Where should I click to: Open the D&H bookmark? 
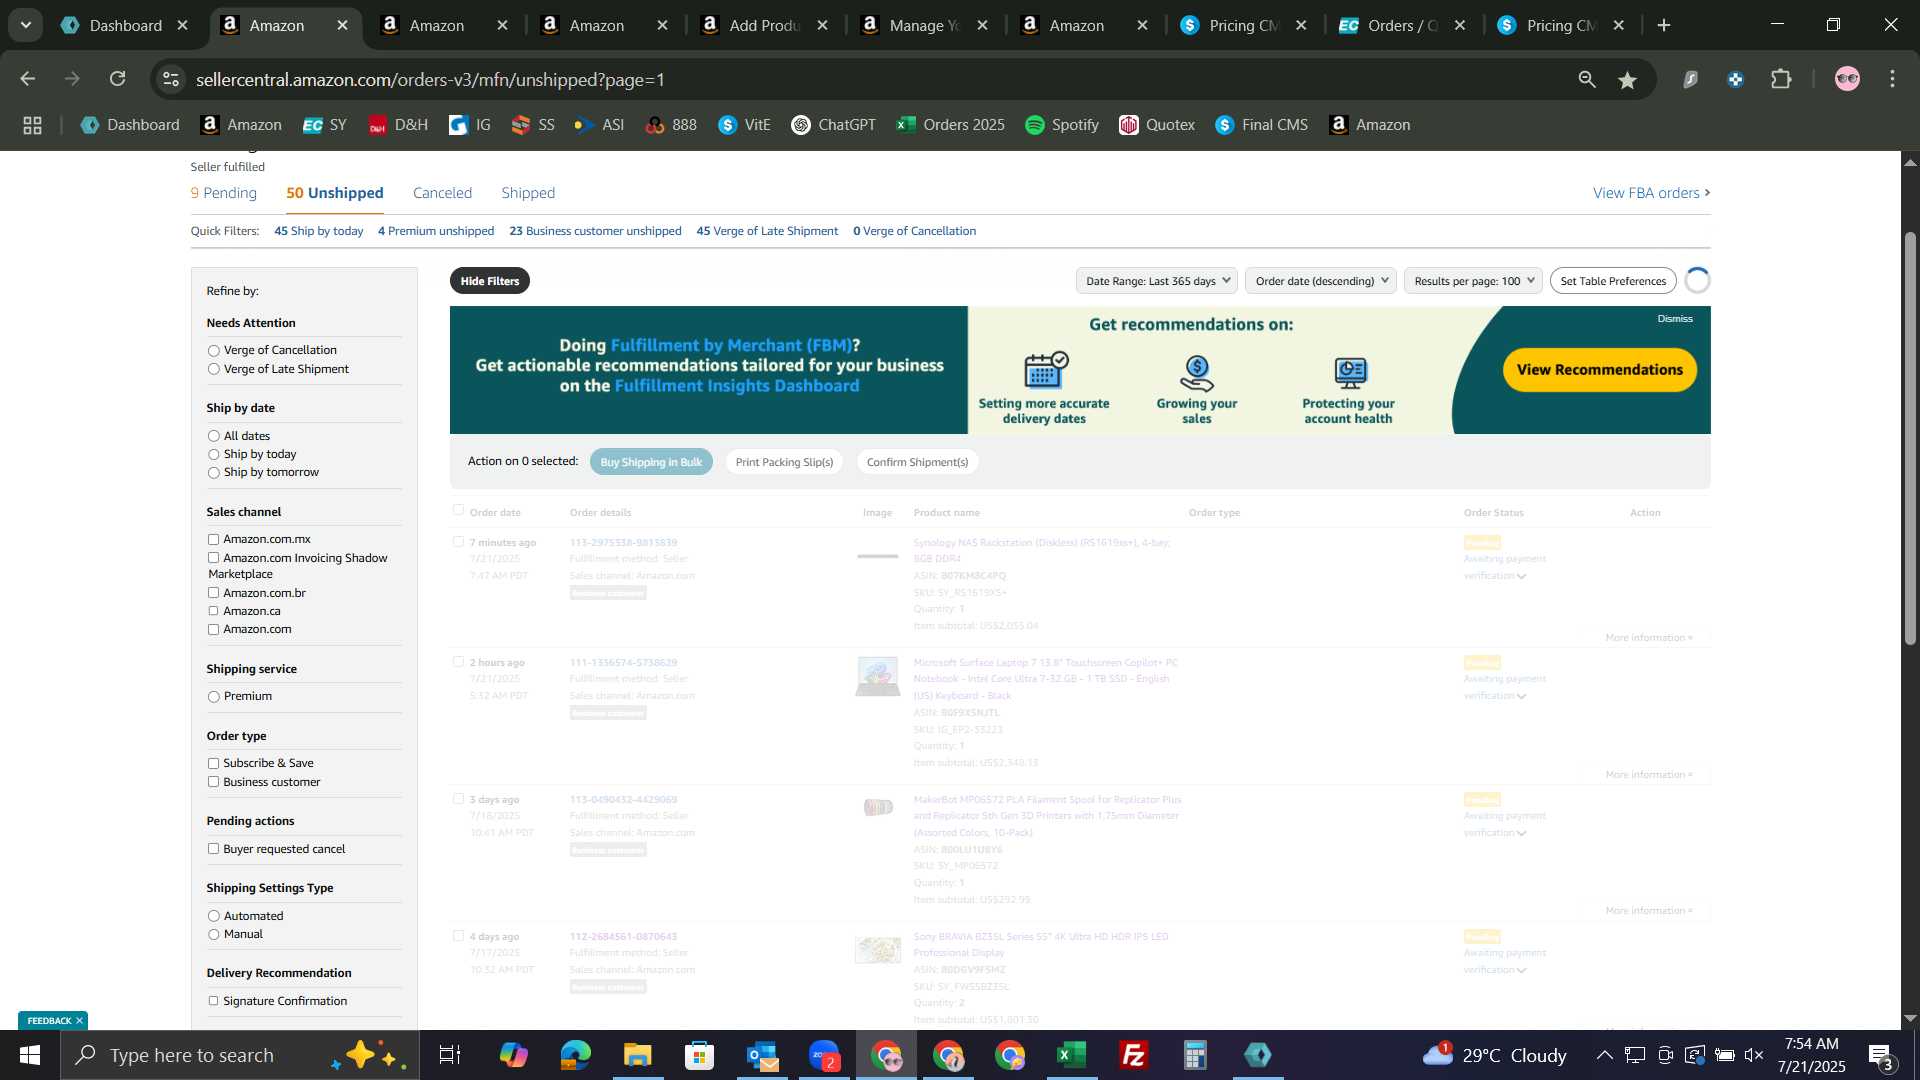pos(398,125)
